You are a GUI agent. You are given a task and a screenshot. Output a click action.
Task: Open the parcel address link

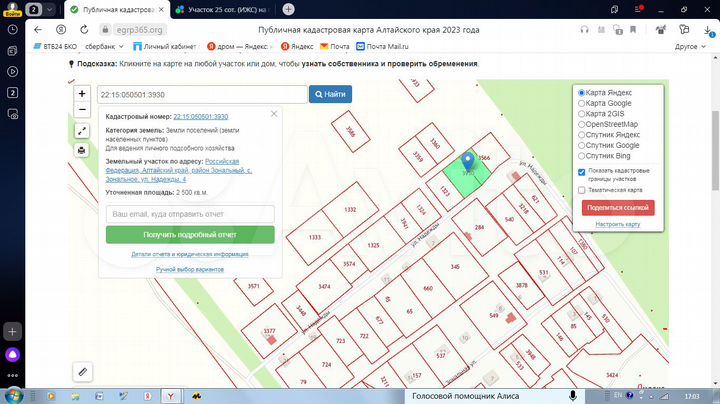pos(179,170)
